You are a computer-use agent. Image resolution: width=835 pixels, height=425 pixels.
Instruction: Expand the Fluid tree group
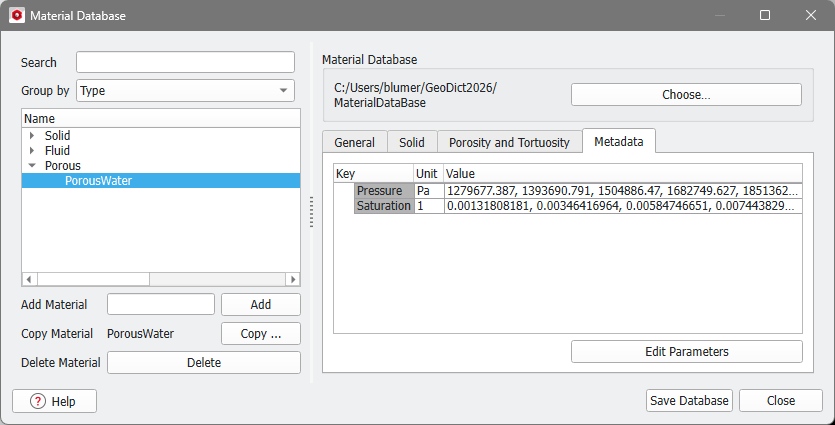[32, 151]
